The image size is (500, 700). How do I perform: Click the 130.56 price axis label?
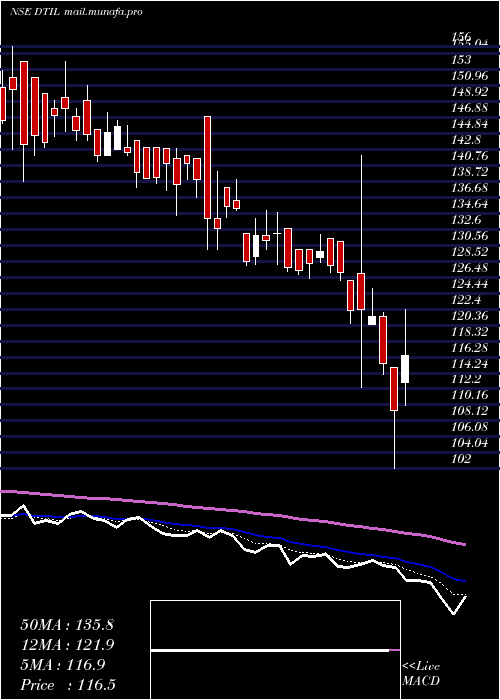(x=469, y=236)
